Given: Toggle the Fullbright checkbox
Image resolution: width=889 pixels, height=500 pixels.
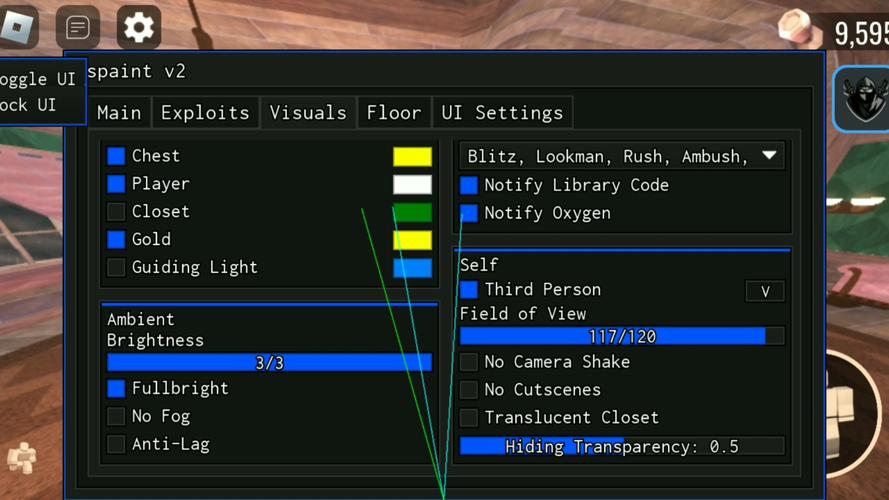Looking at the screenshot, I should tap(116, 388).
